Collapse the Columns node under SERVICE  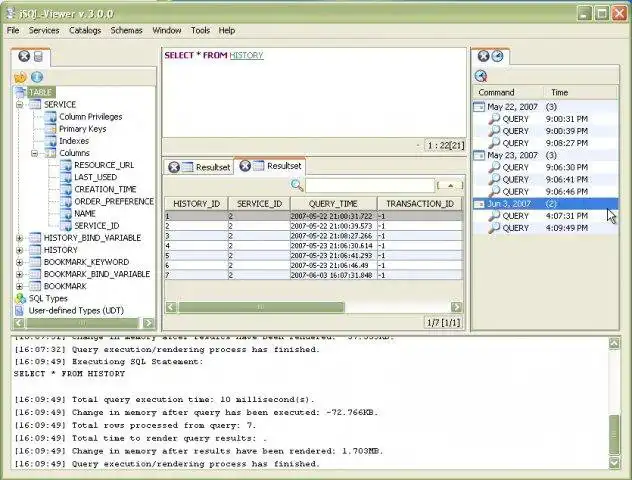35,153
